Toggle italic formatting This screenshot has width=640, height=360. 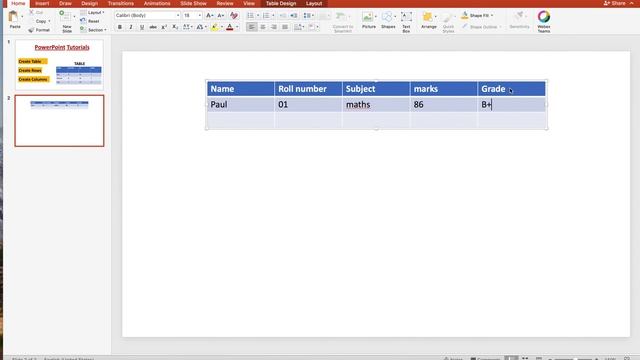[x=131, y=27]
